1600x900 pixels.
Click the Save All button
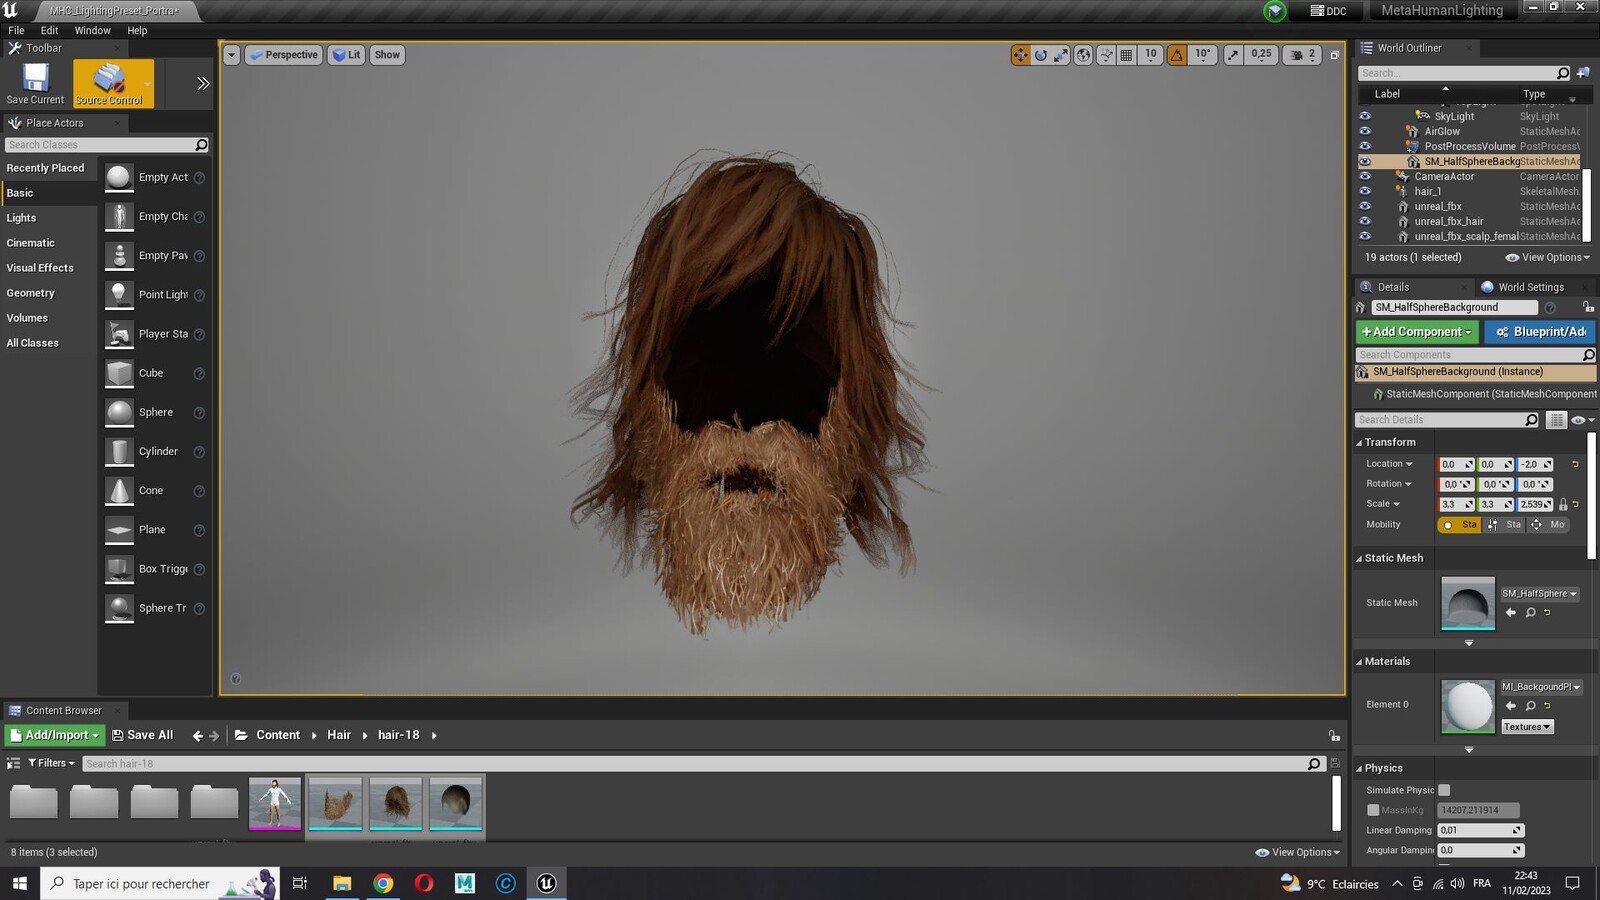[x=143, y=735]
